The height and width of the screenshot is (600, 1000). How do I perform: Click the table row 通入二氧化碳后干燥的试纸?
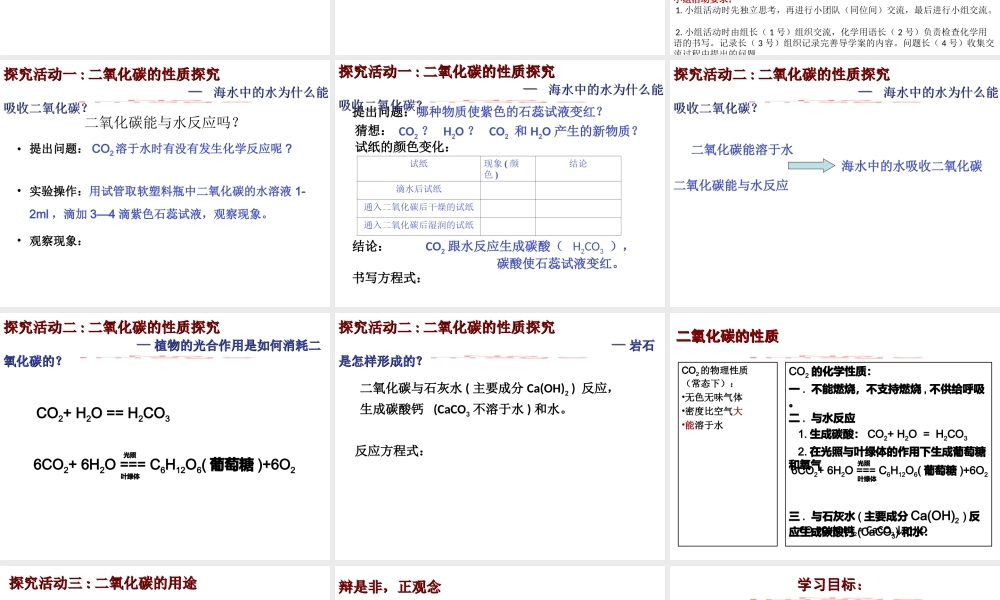[489, 207]
